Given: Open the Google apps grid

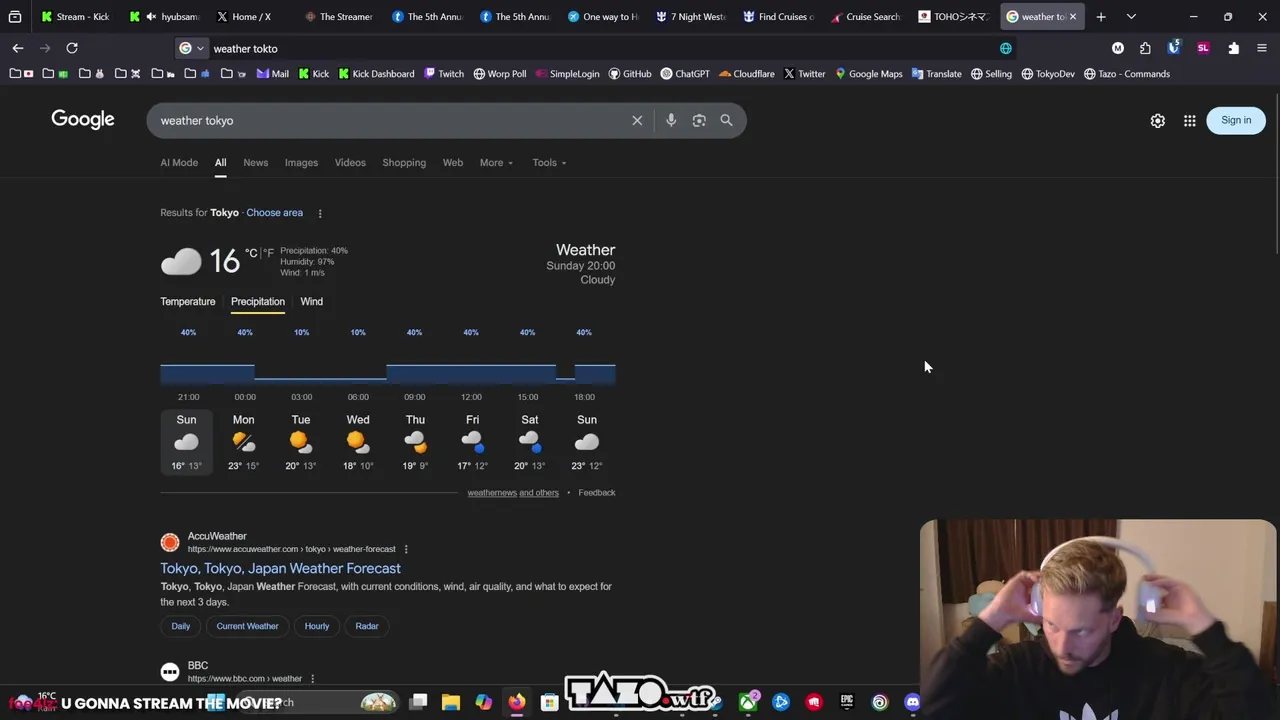Looking at the screenshot, I should tap(1190, 120).
